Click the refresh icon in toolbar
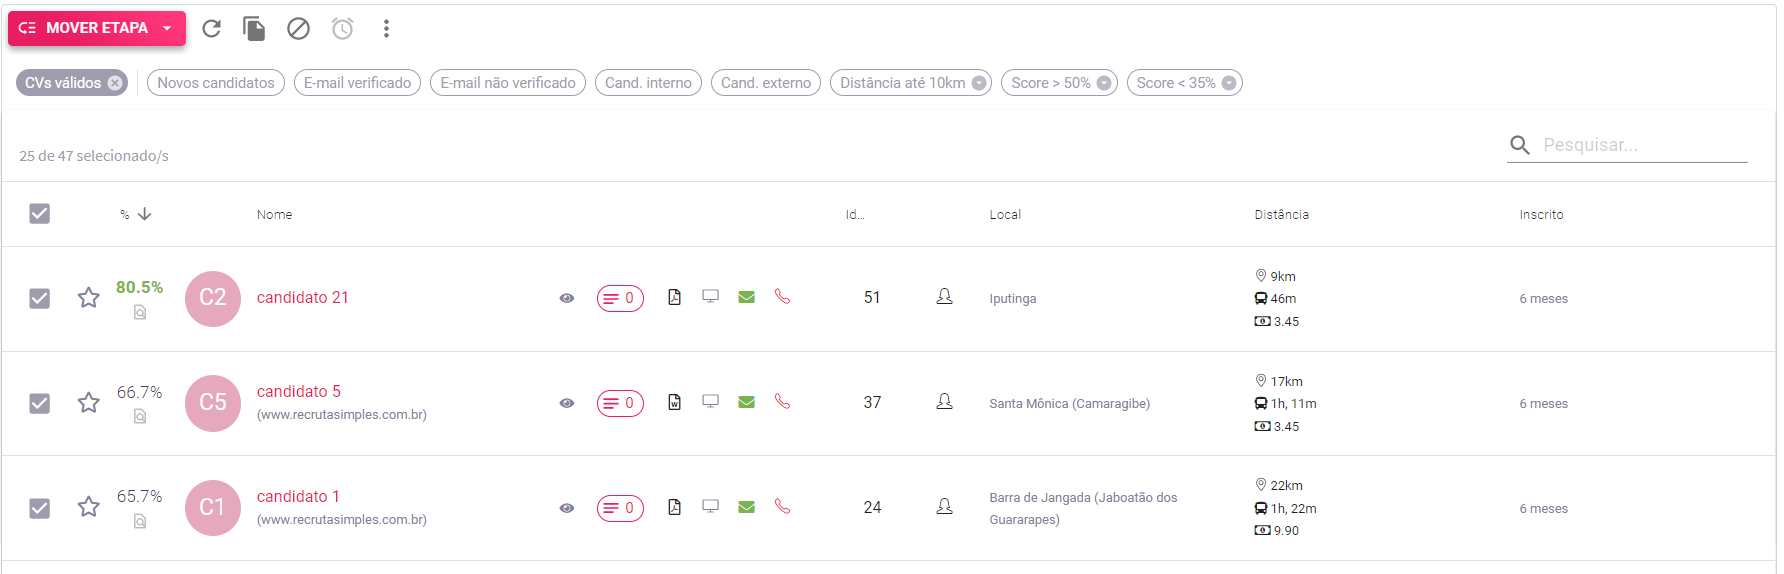Viewport: 1784px width, 574px height. (x=211, y=28)
